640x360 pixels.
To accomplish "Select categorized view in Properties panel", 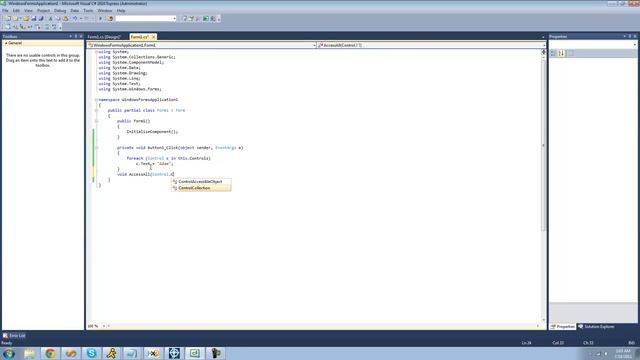I will pos(553,53).
